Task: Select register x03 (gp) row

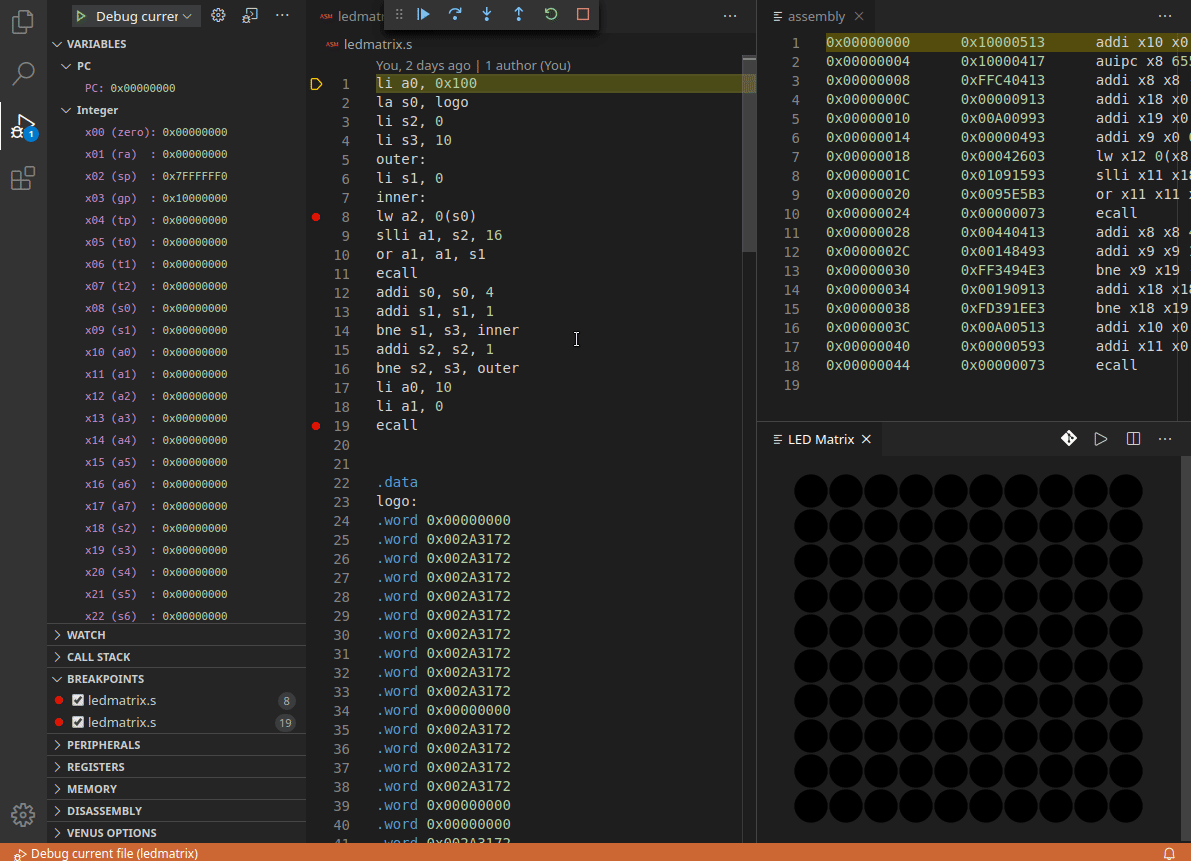Action: (176, 198)
